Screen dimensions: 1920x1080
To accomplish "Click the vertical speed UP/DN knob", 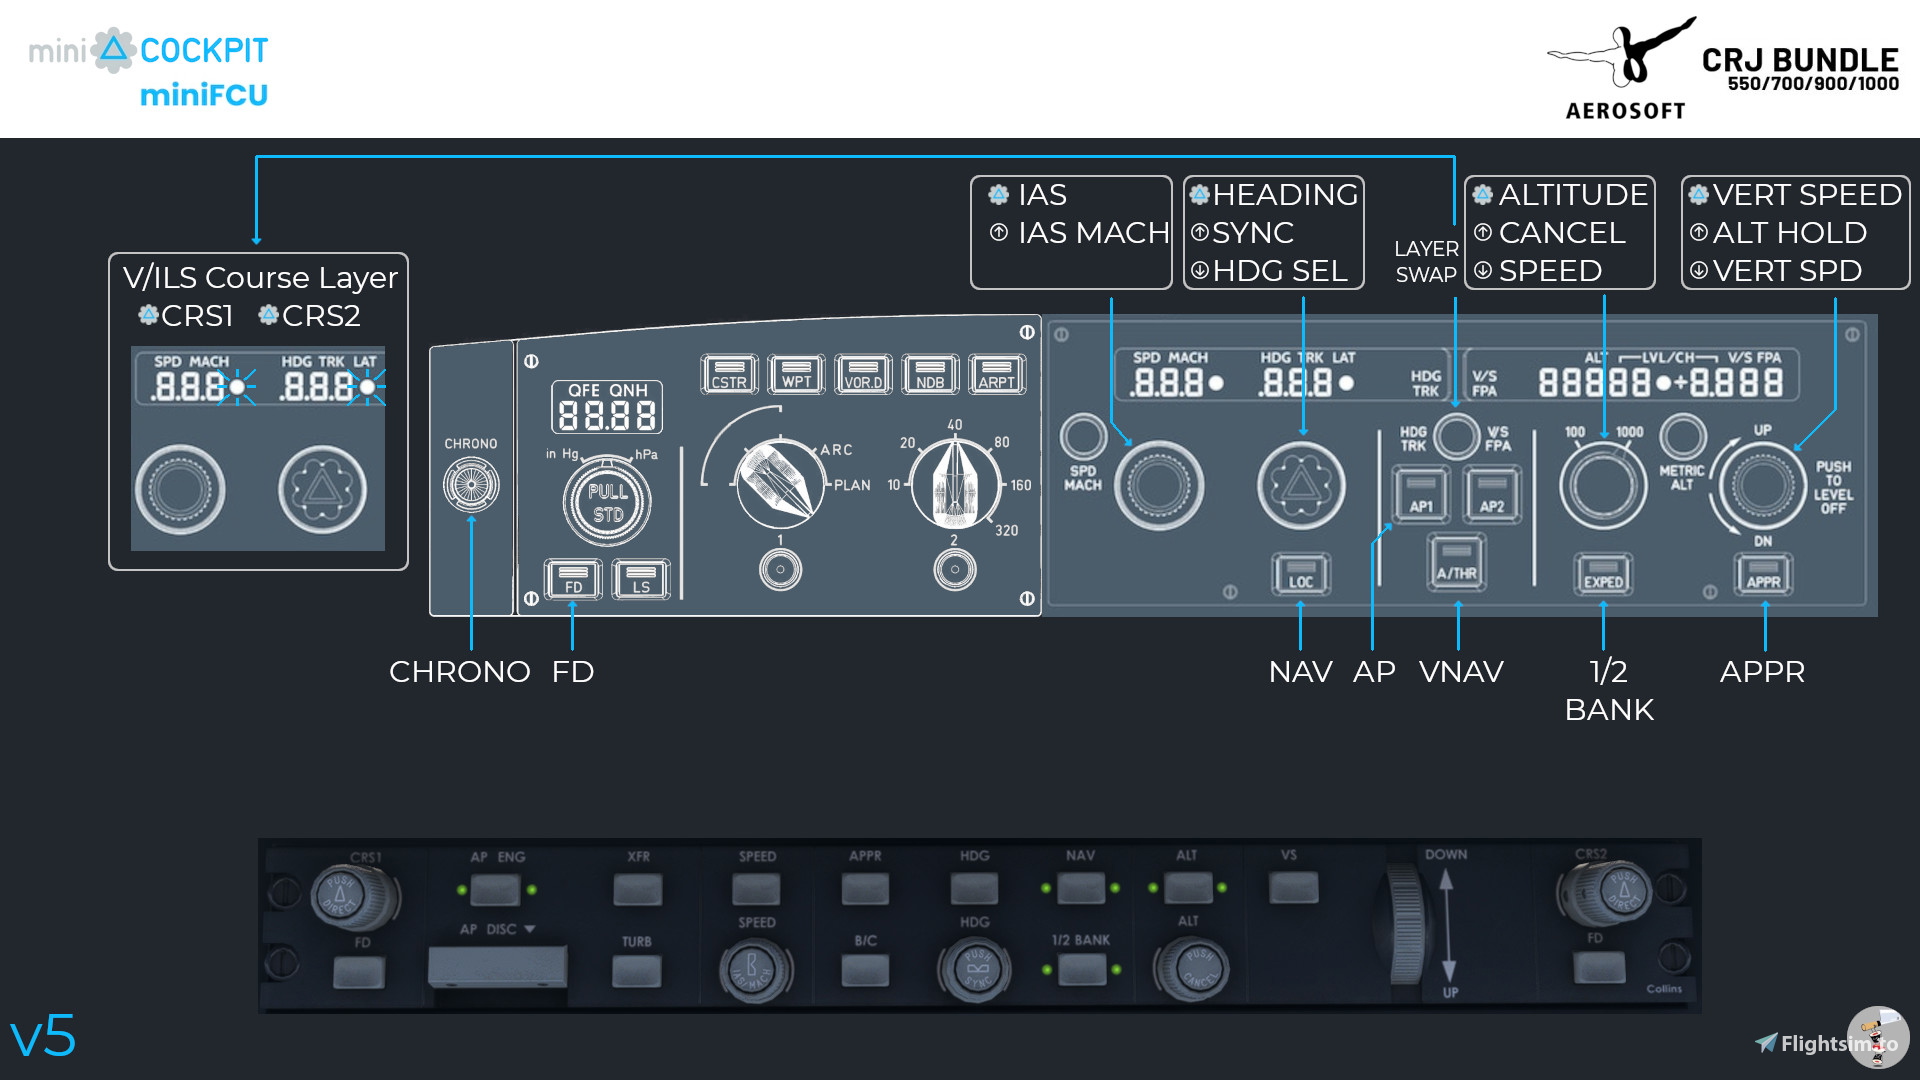I will [1762, 486].
